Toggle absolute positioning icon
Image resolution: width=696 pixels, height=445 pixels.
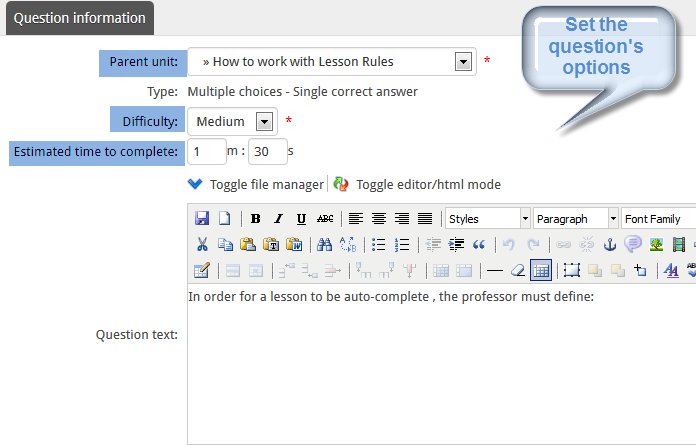coord(641,270)
